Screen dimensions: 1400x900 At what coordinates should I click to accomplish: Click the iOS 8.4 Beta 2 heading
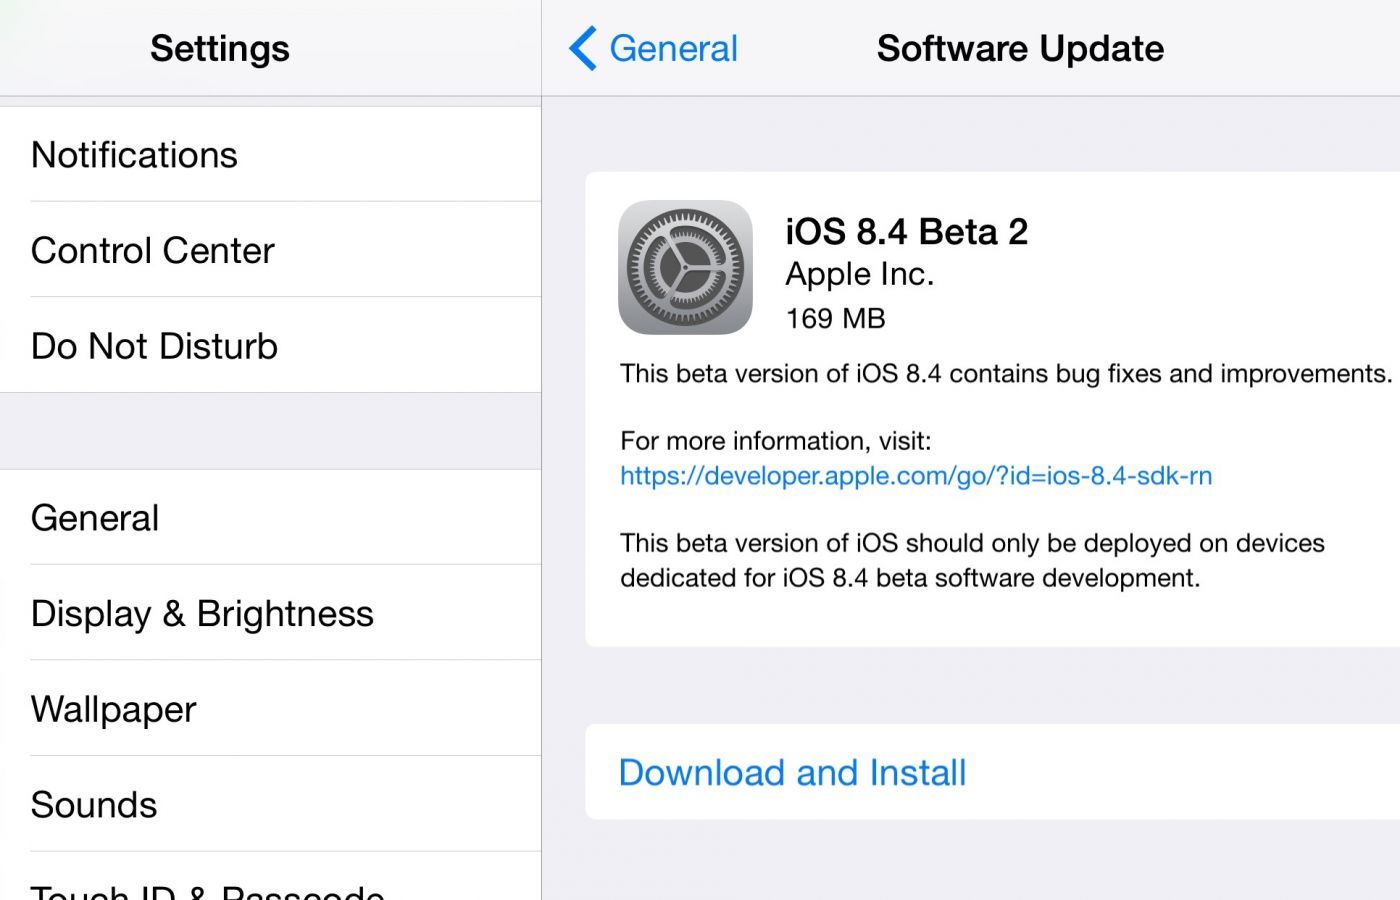[x=906, y=232]
